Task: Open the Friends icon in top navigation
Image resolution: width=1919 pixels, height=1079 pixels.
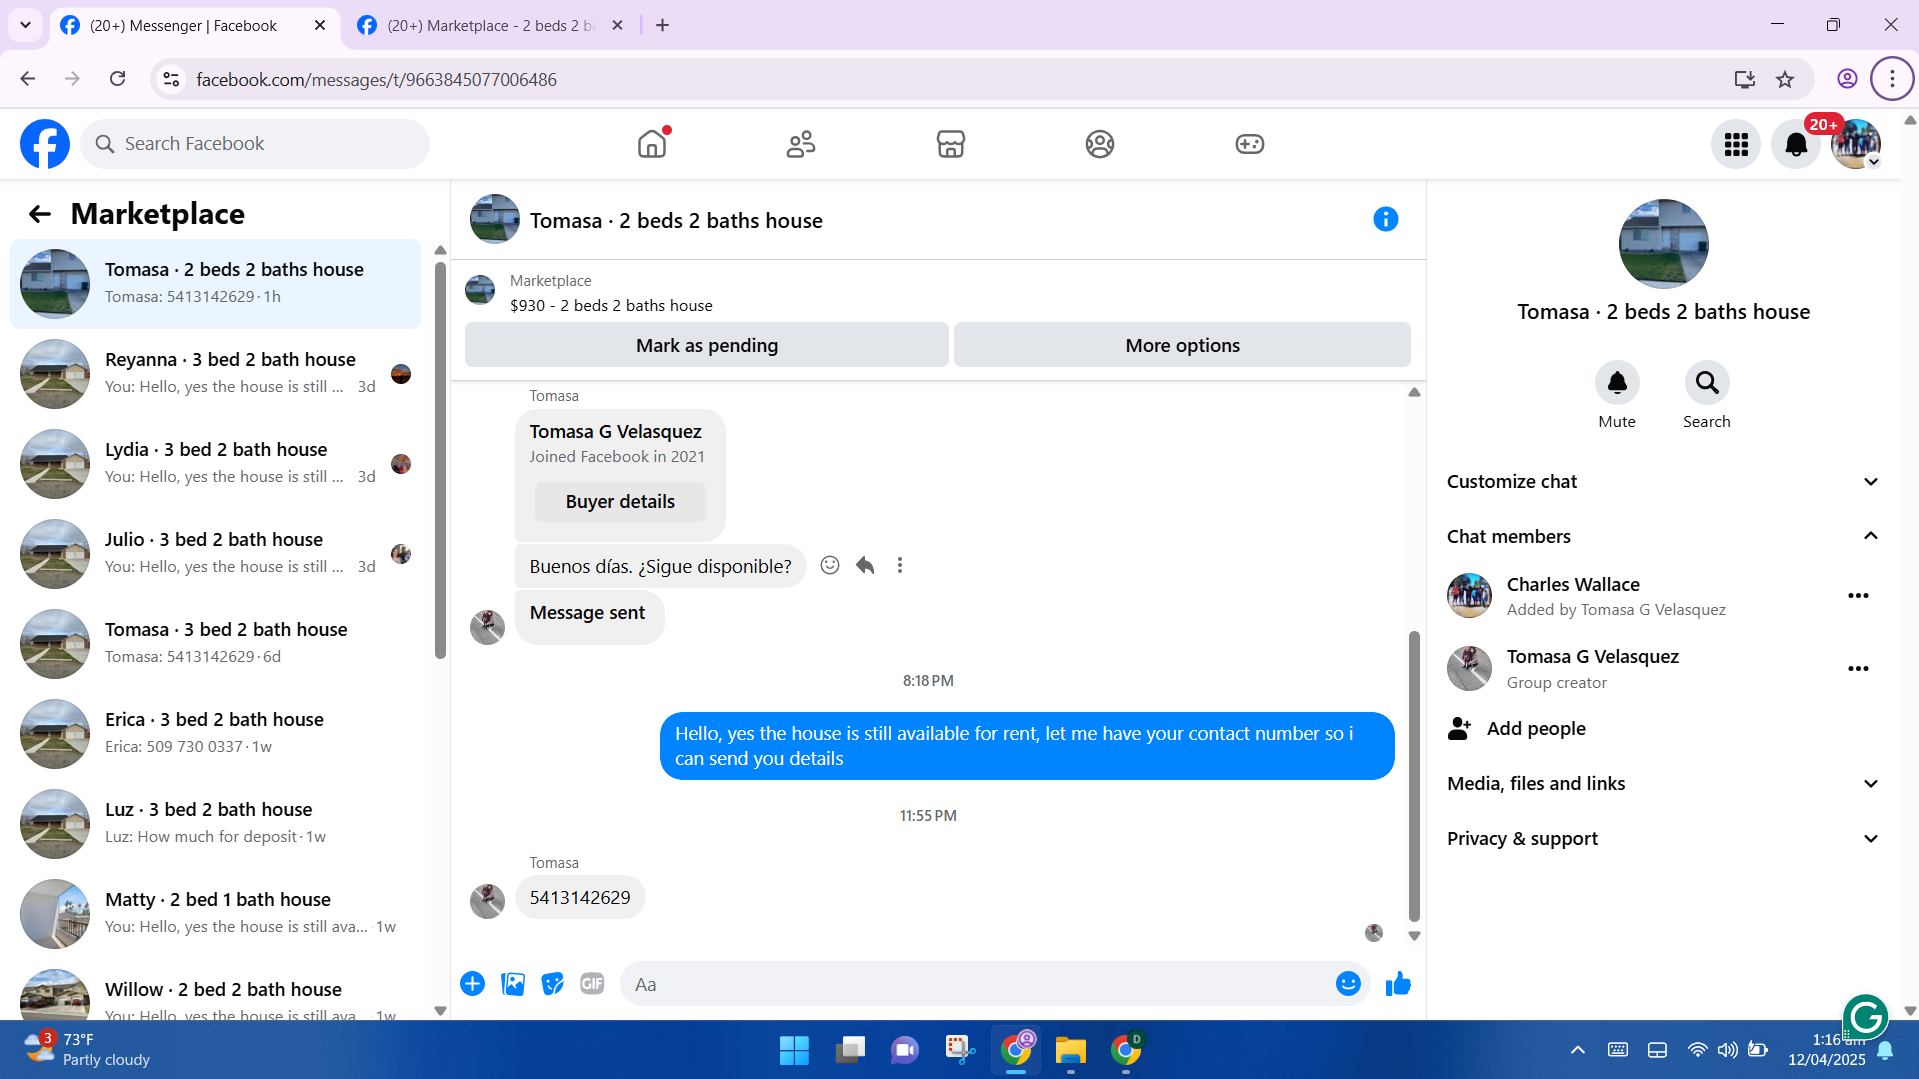Action: pos(801,144)
